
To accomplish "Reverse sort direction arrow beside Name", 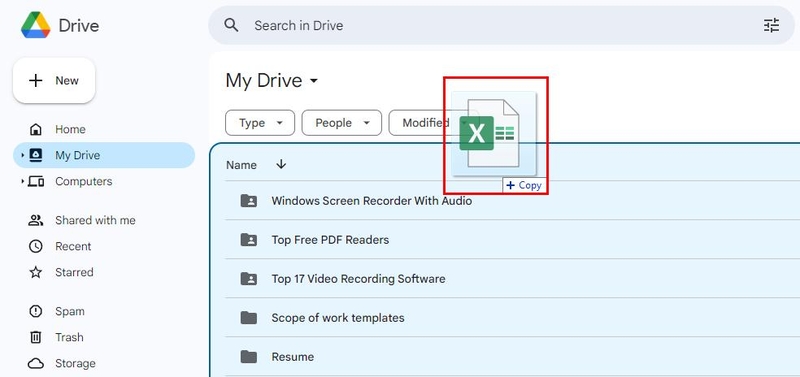I will point(281,164).
